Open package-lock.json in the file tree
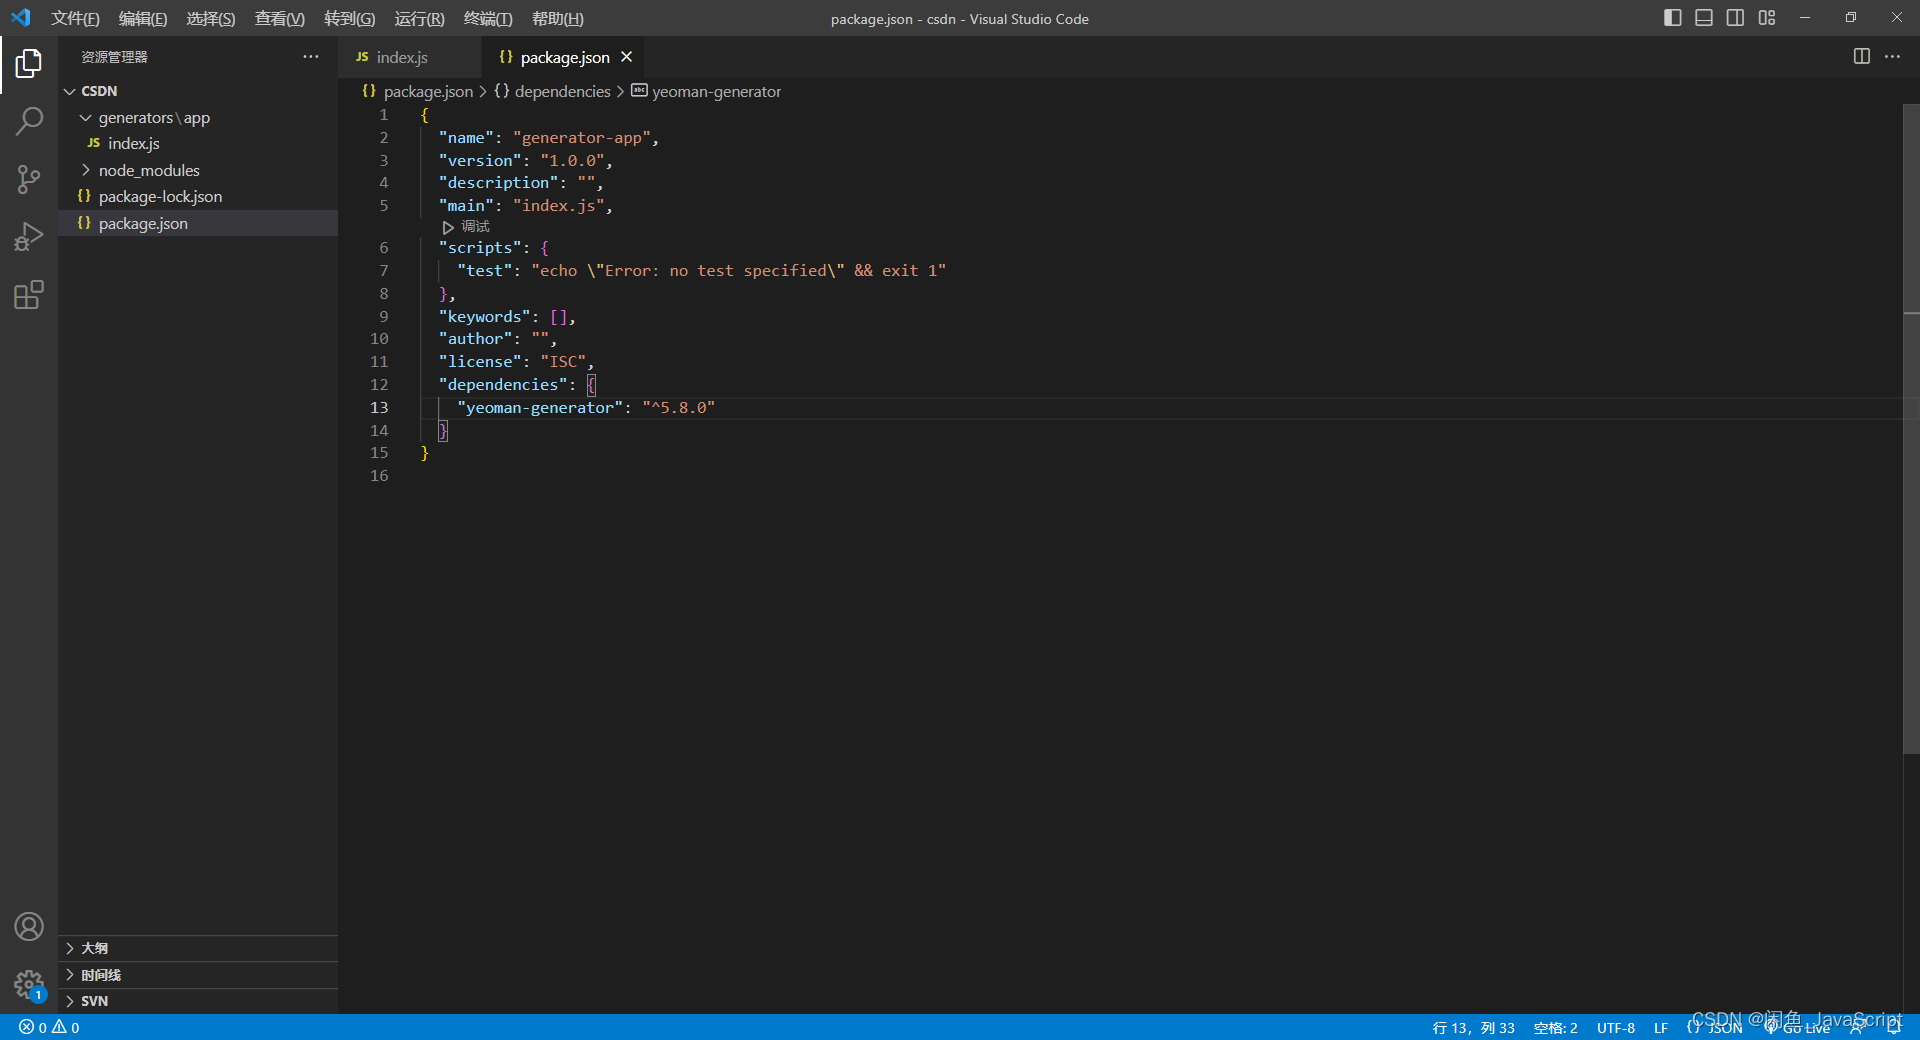The image size is (1920, 1040). 198,197
